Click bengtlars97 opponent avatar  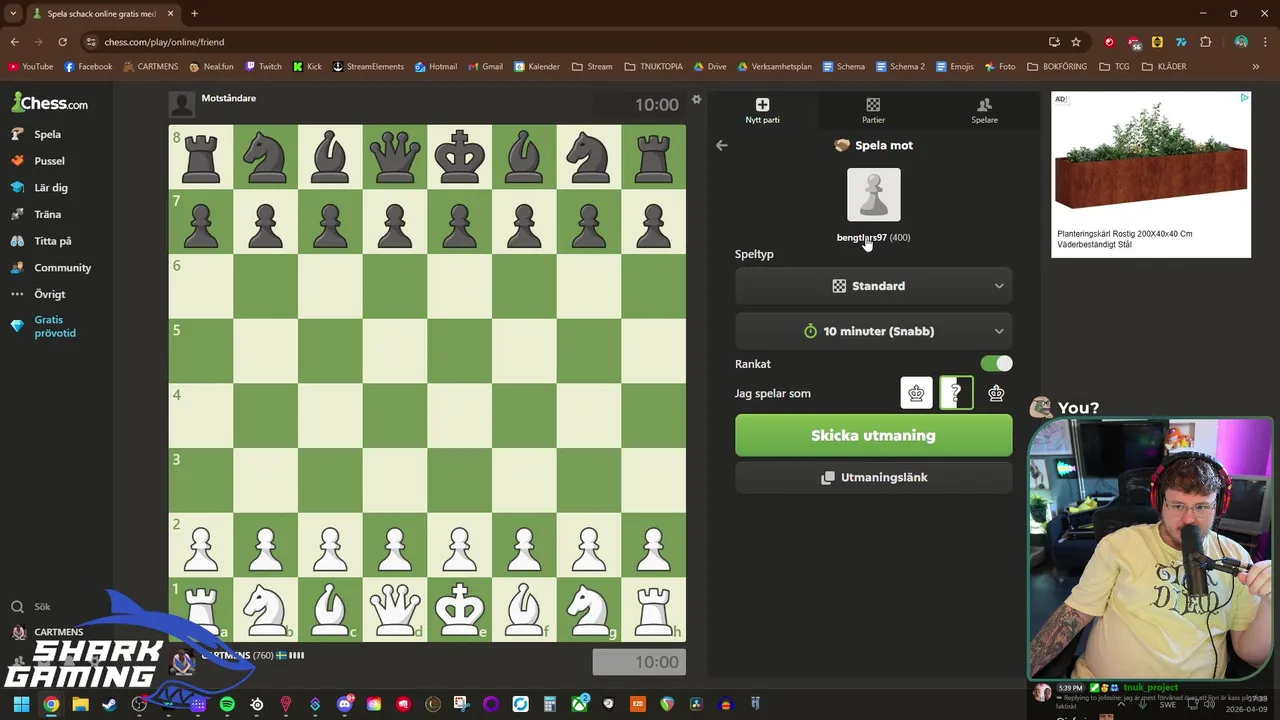[874, 194]
